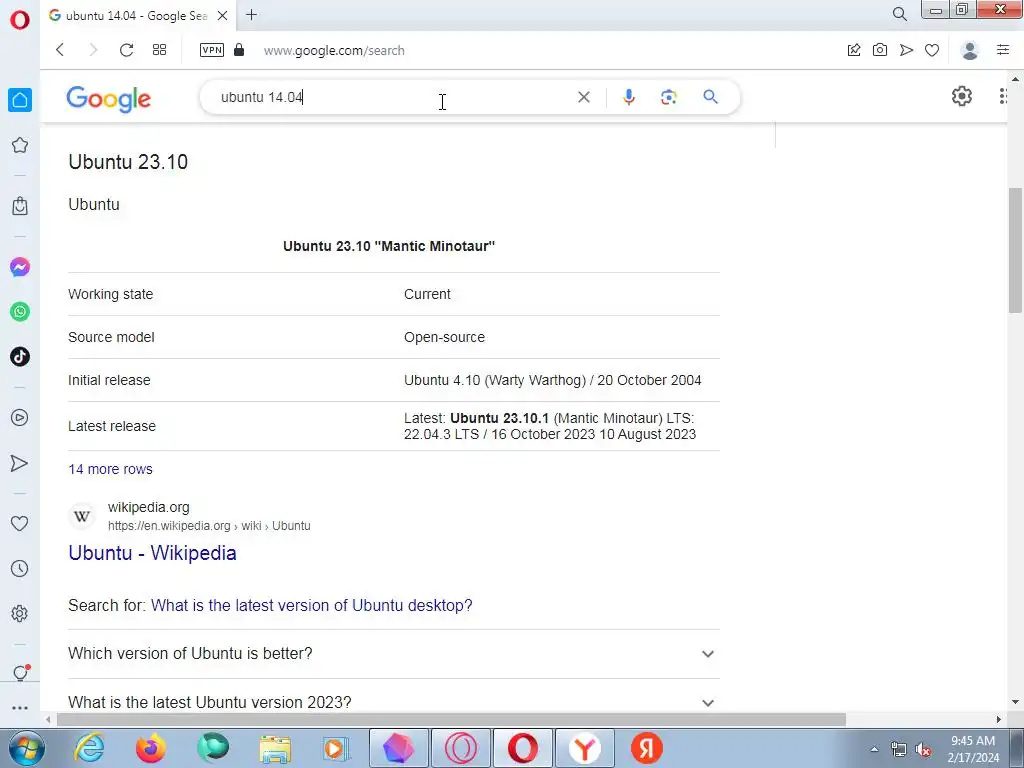Toggle the VPN badge
This screenshot has height=768, width=1024.
[x=212, y=50]
